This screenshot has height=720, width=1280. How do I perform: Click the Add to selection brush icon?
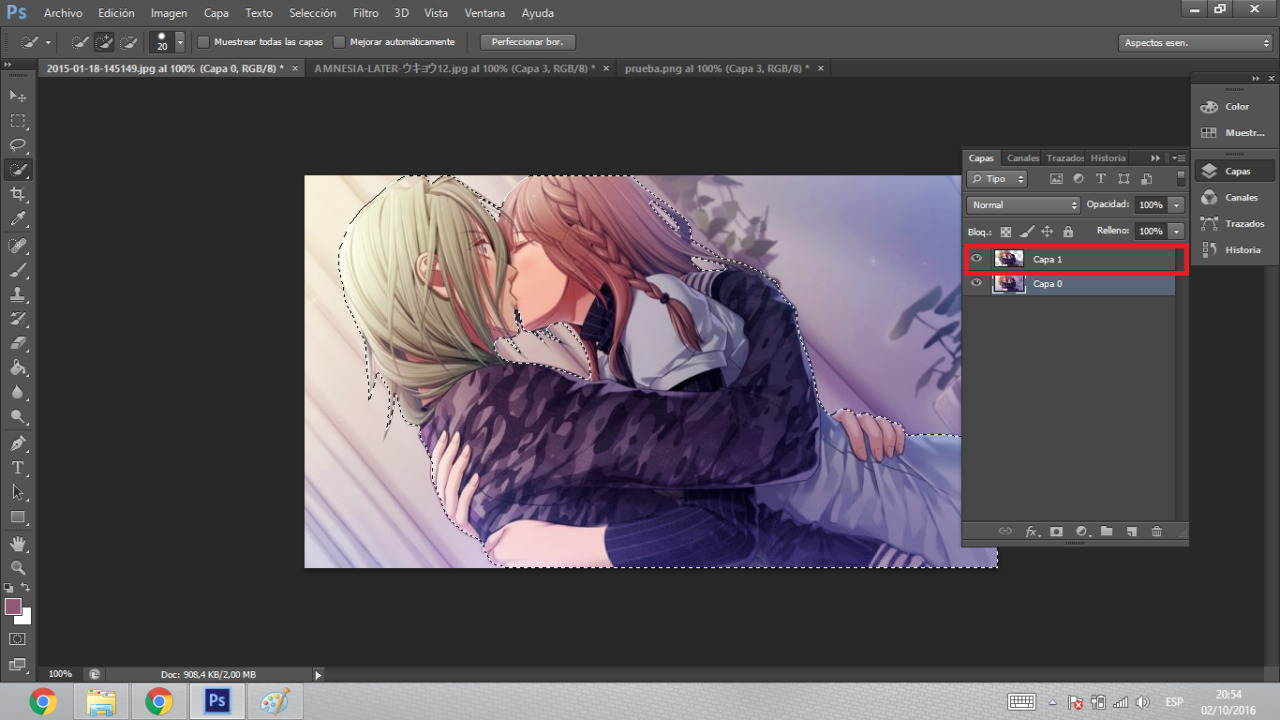(x=104, y=43)
